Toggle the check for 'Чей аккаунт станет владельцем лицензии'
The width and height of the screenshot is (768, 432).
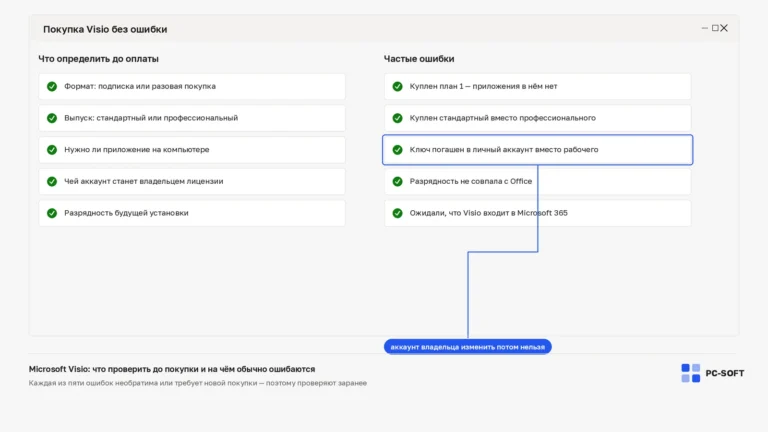[52, 181]
